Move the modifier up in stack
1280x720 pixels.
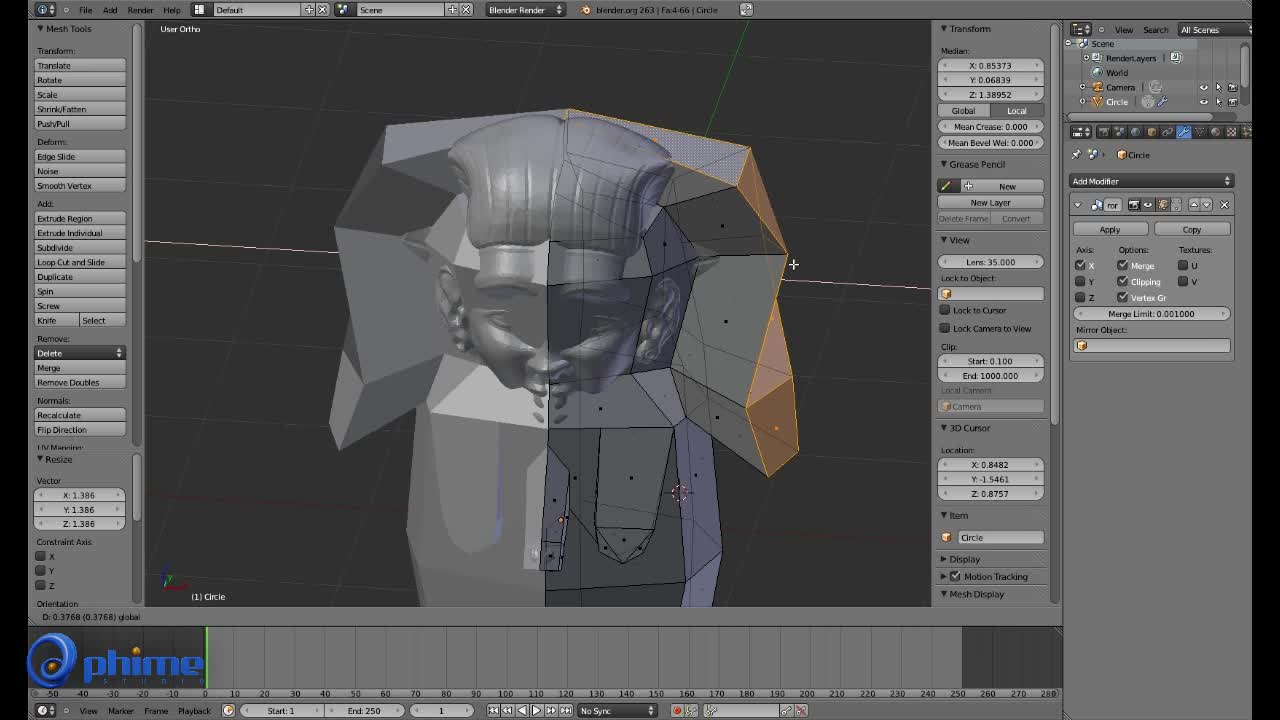(1193, 205)
